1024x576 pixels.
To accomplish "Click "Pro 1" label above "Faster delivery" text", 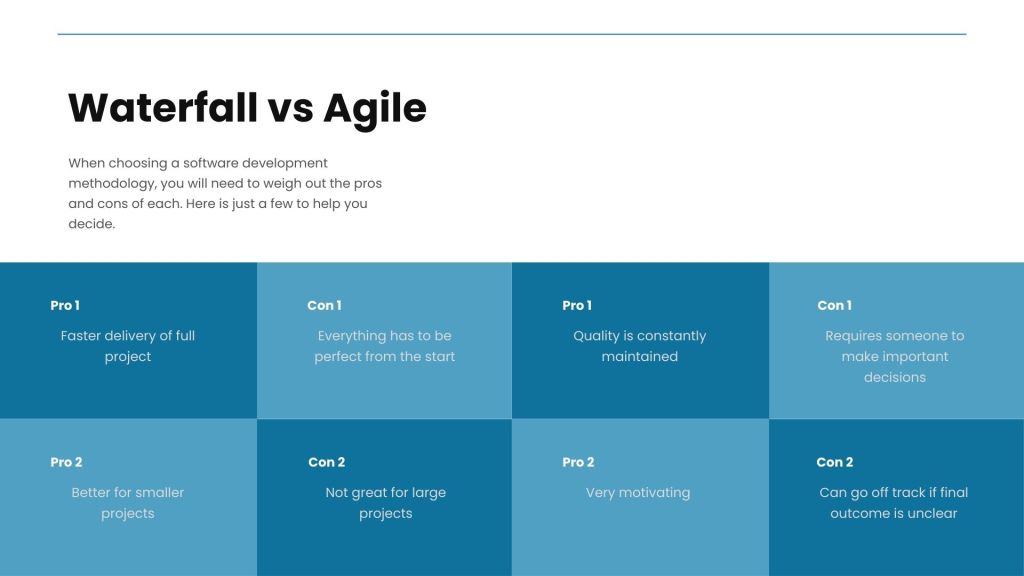I will pos(65,305).
